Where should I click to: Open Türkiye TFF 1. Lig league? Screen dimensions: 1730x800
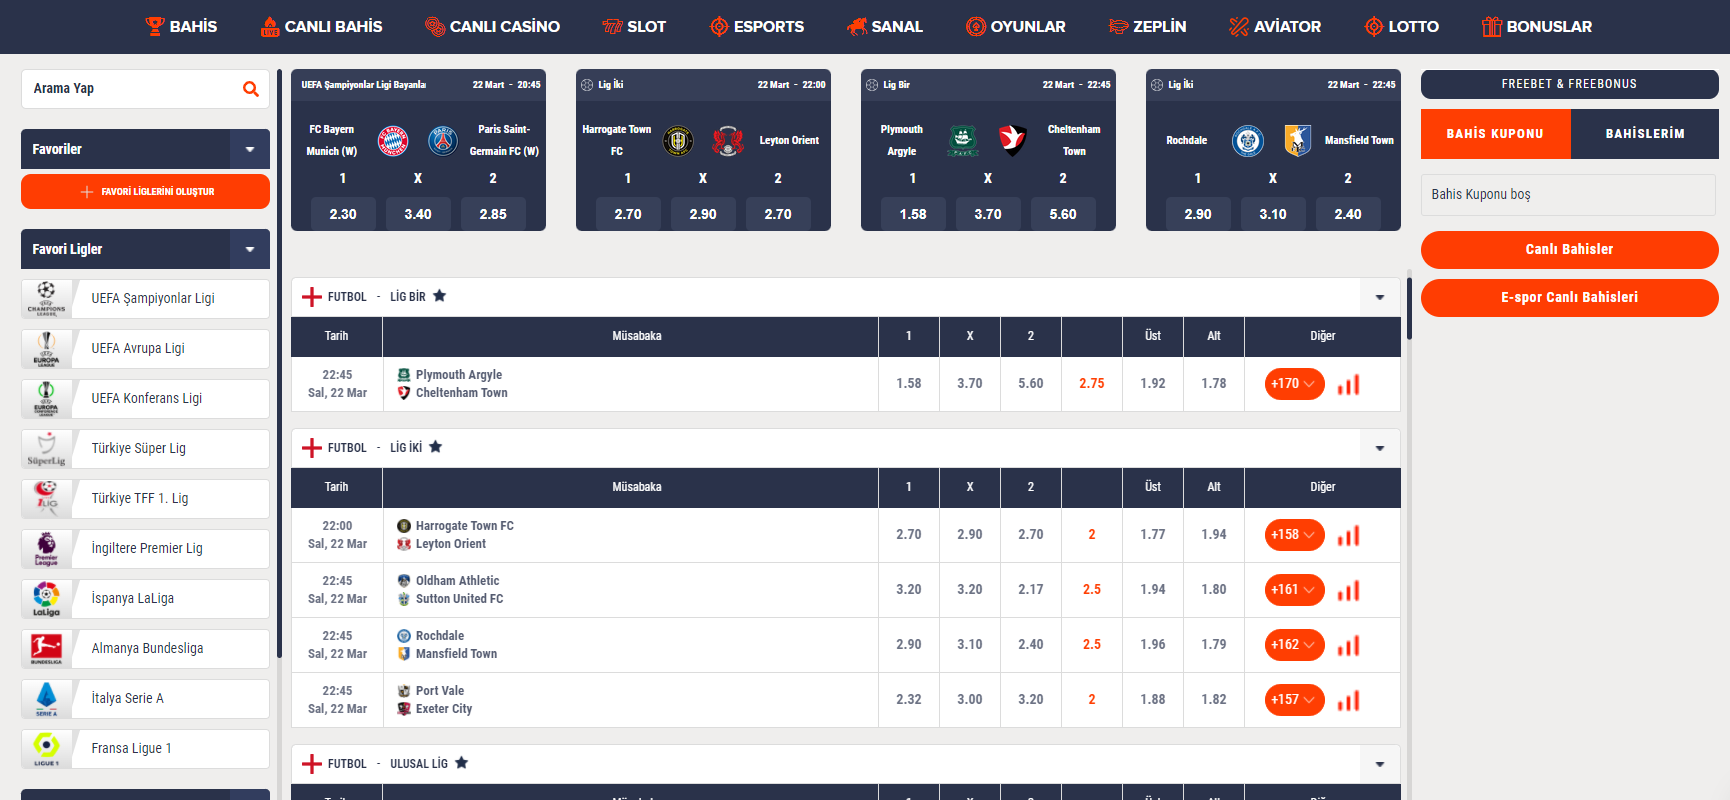tap(145, 499)
